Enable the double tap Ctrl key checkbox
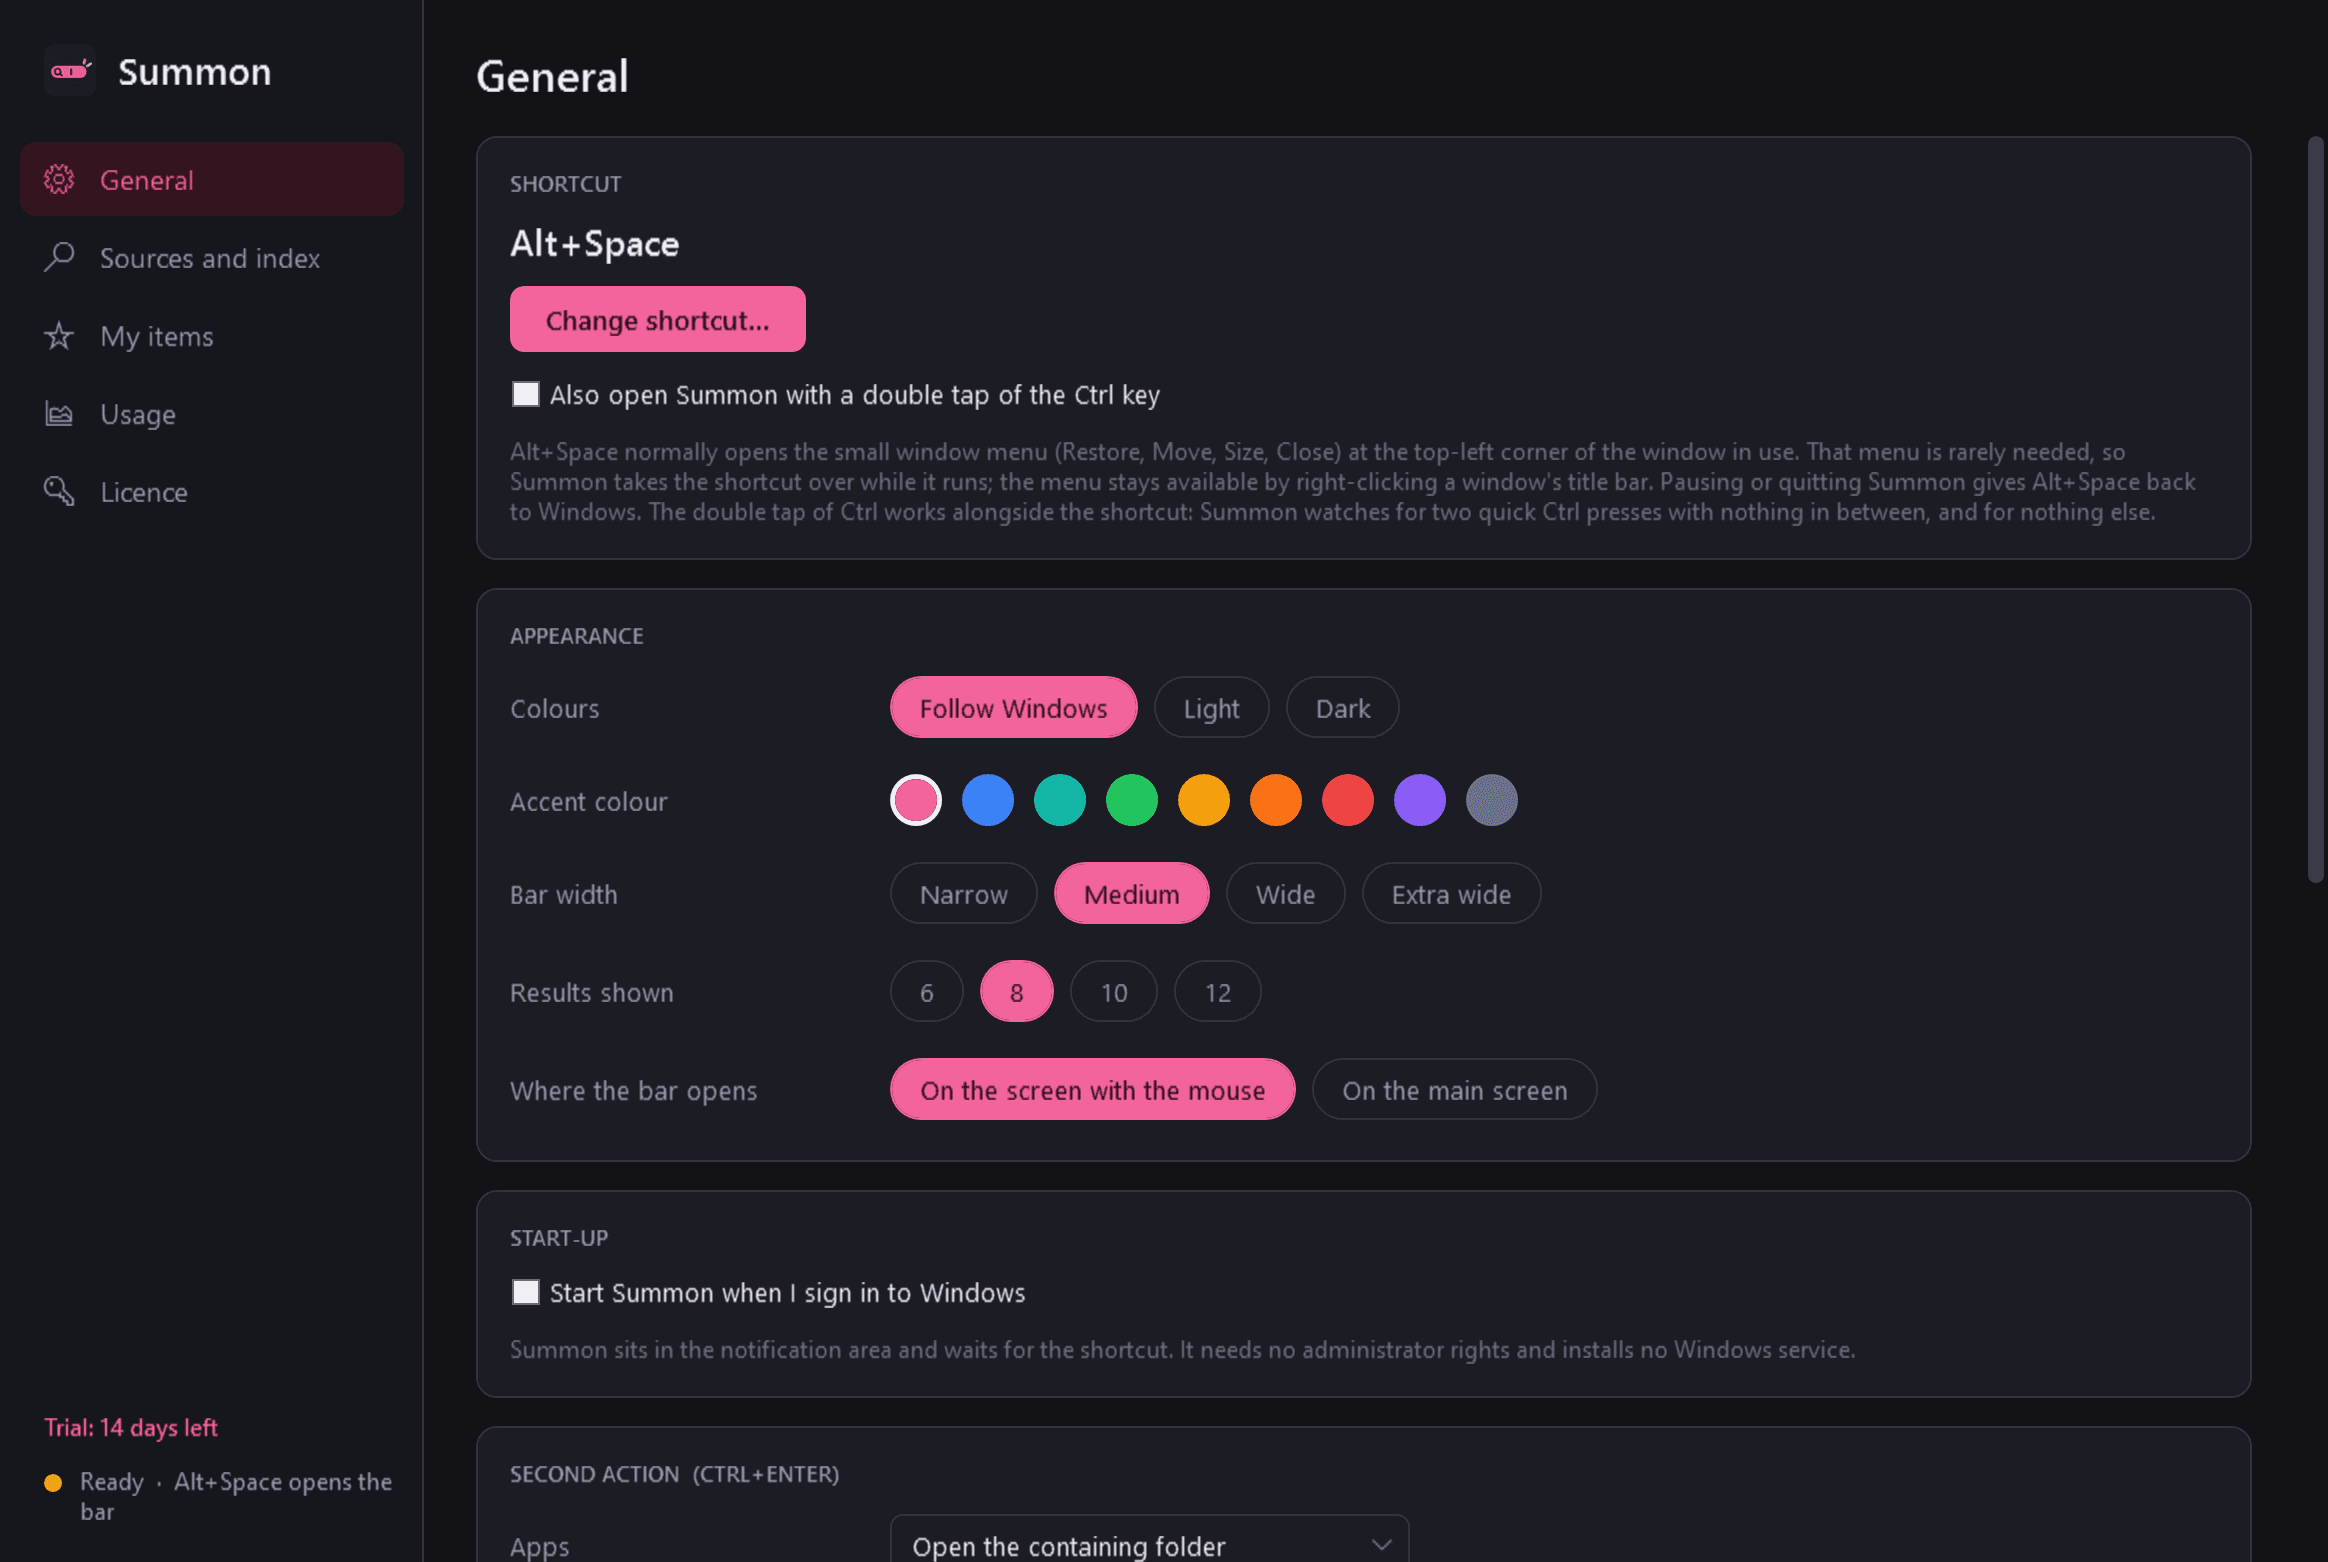 tap(526, 394)
